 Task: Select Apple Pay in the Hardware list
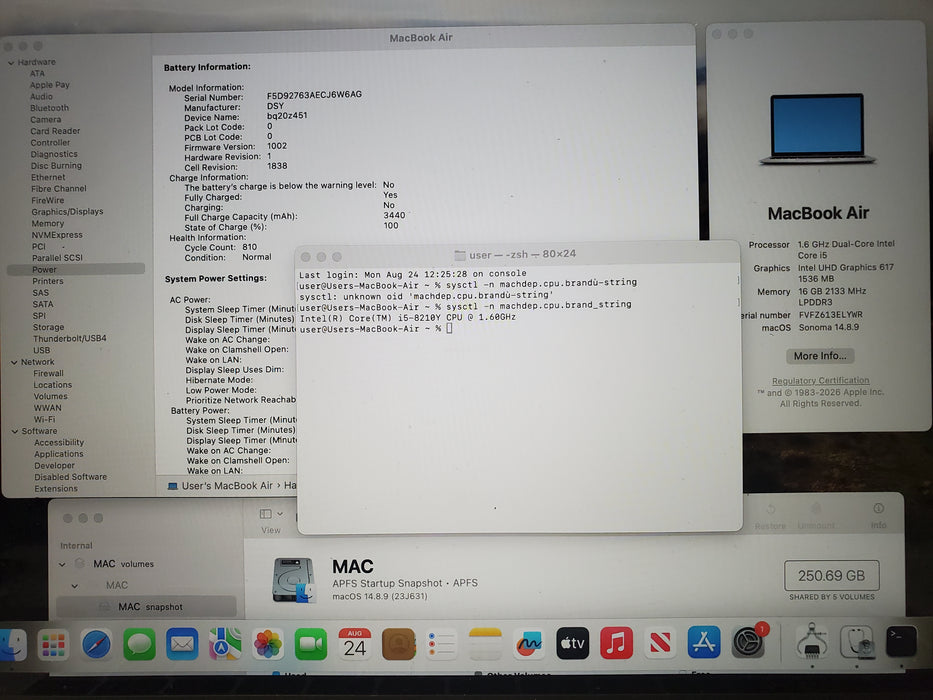pyautogui.click(x=50, y=85)
